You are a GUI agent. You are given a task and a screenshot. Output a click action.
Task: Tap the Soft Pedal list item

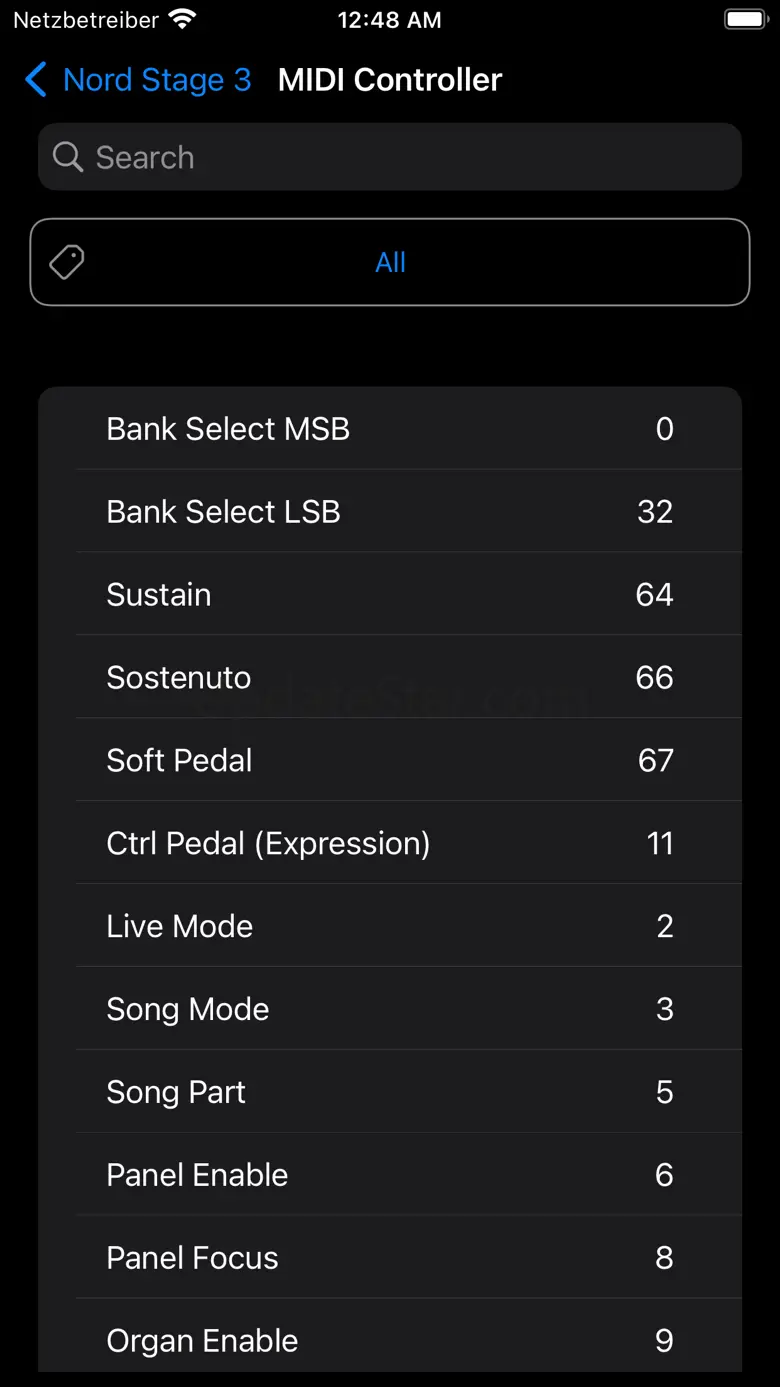tap(390, 761)
